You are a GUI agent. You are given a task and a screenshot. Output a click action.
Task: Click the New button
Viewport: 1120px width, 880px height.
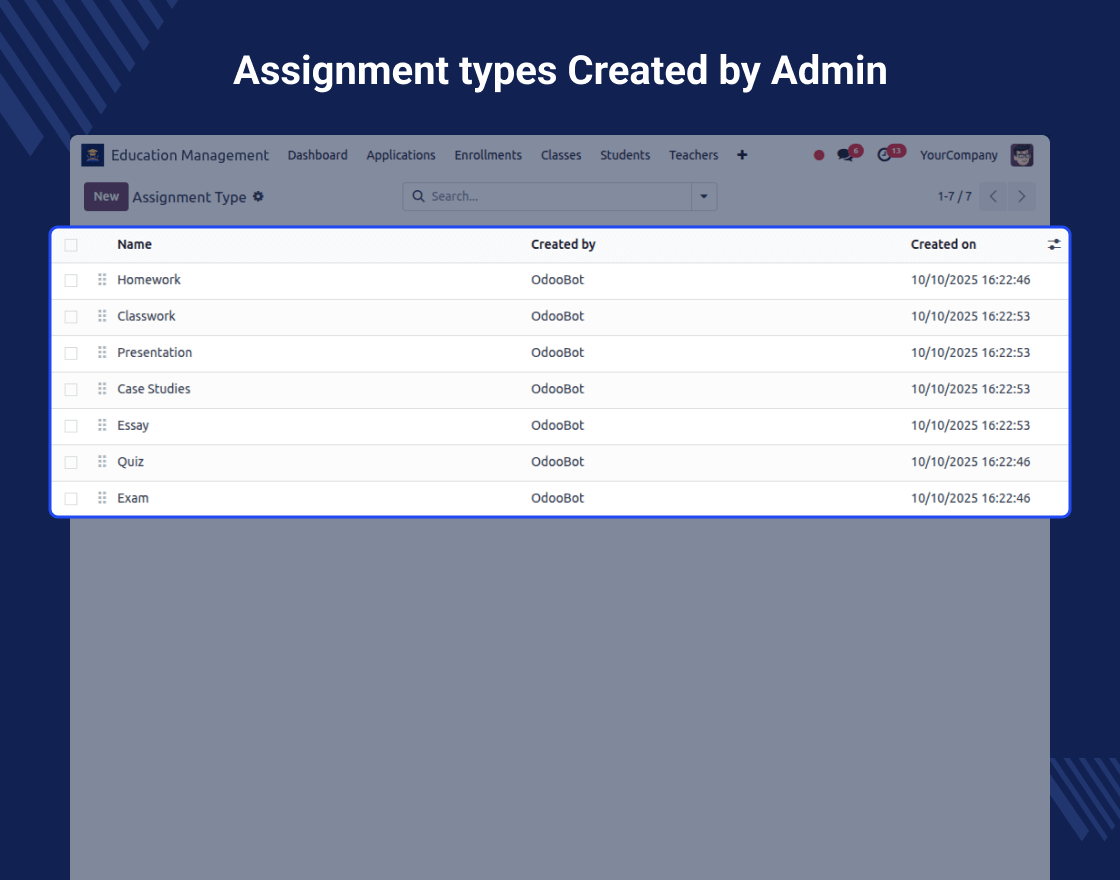tap(106, 196)
